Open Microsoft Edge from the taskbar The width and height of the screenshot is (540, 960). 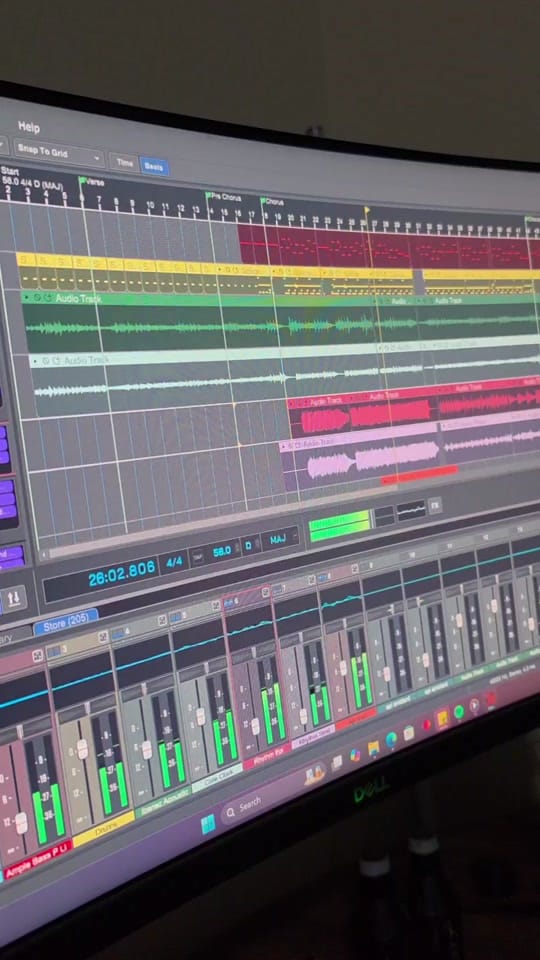tap(391, 740)
